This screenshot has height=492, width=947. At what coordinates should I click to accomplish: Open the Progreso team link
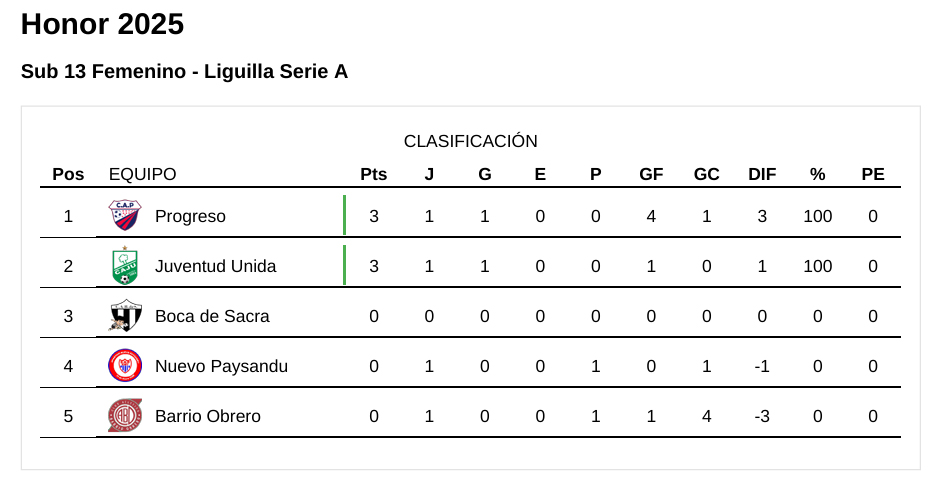click(x=190, y=216)
